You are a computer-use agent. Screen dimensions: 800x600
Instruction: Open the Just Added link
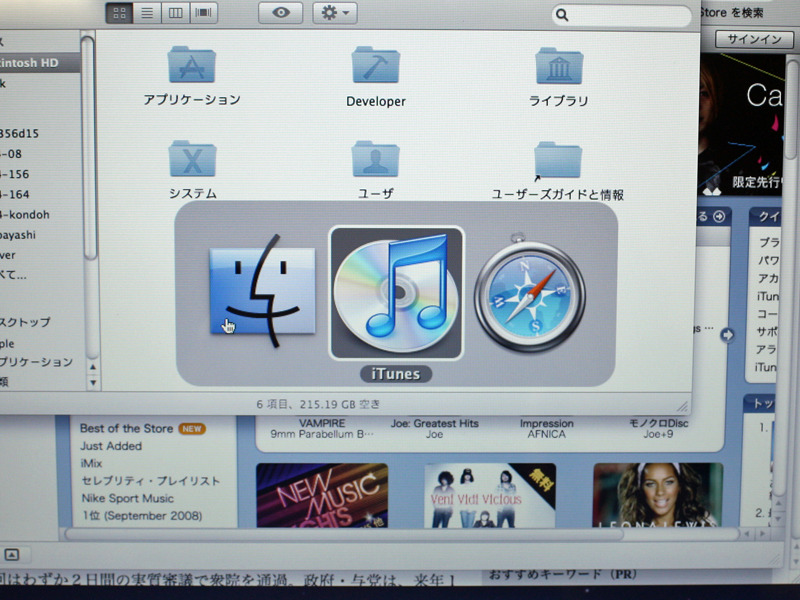111,446
